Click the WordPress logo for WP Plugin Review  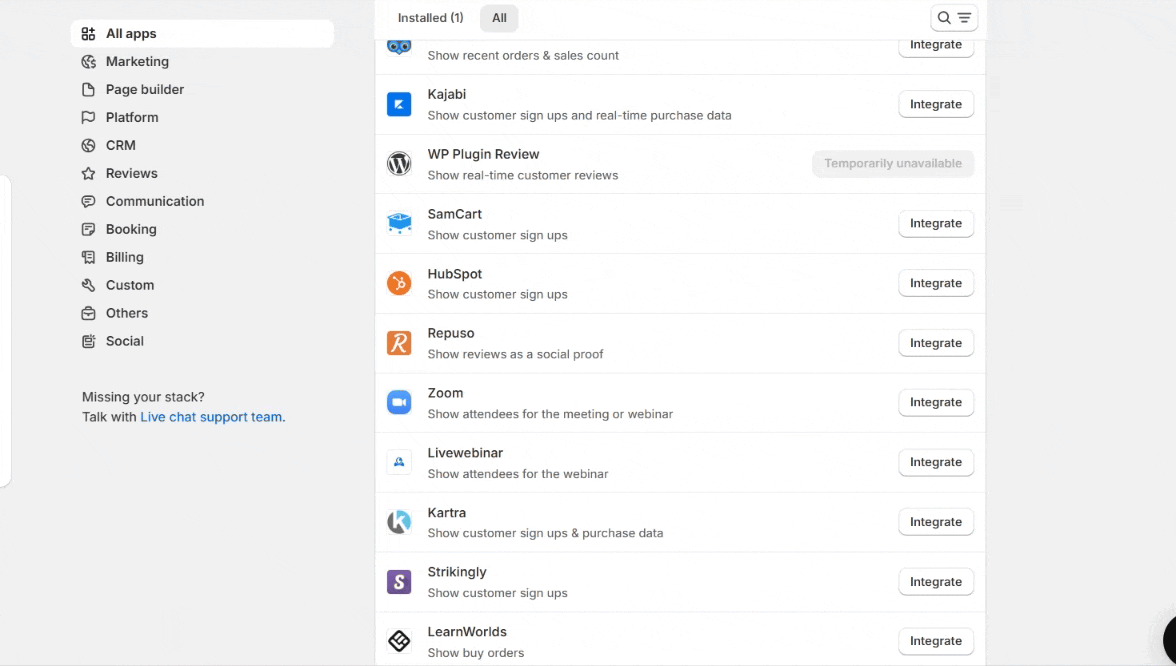[x=399, y=164]
